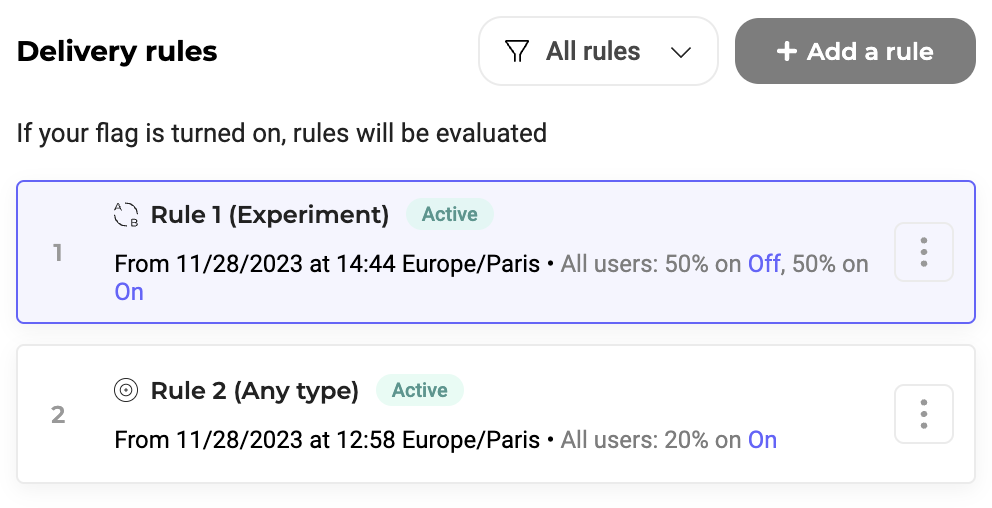Screen dimensions: 992x508
Task: Click the On variation link in Rule 2
Action: click(x=762, y=440)
